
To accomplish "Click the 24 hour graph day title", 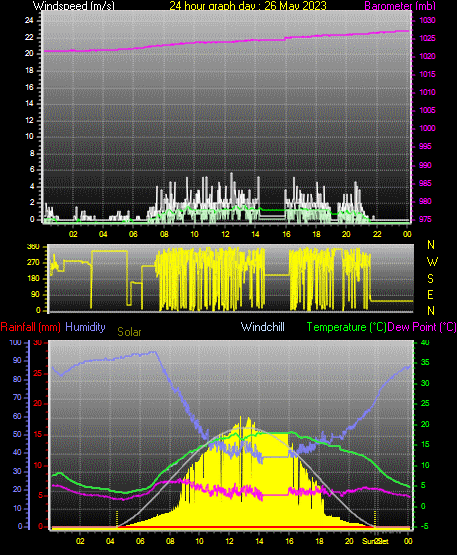I will (x=248, y=6).
